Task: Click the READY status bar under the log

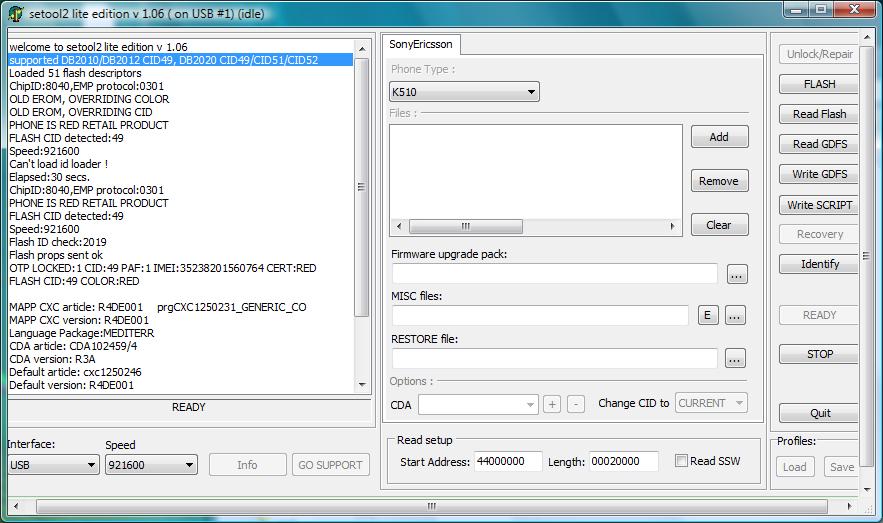Action: [189, 407]
